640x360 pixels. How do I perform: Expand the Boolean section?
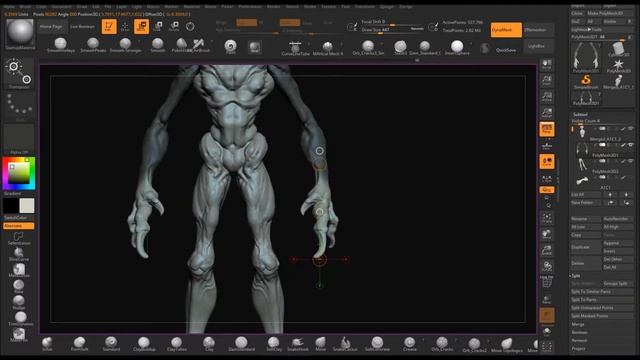pos(580,332)
